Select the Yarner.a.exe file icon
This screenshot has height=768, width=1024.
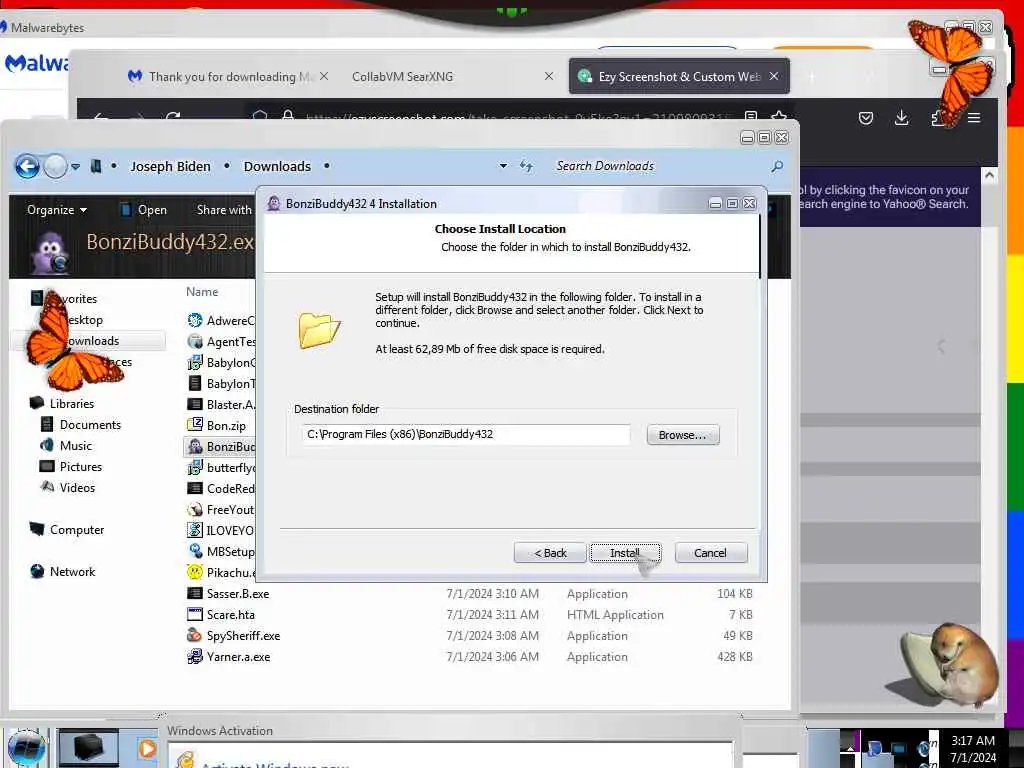pos(195,656)
